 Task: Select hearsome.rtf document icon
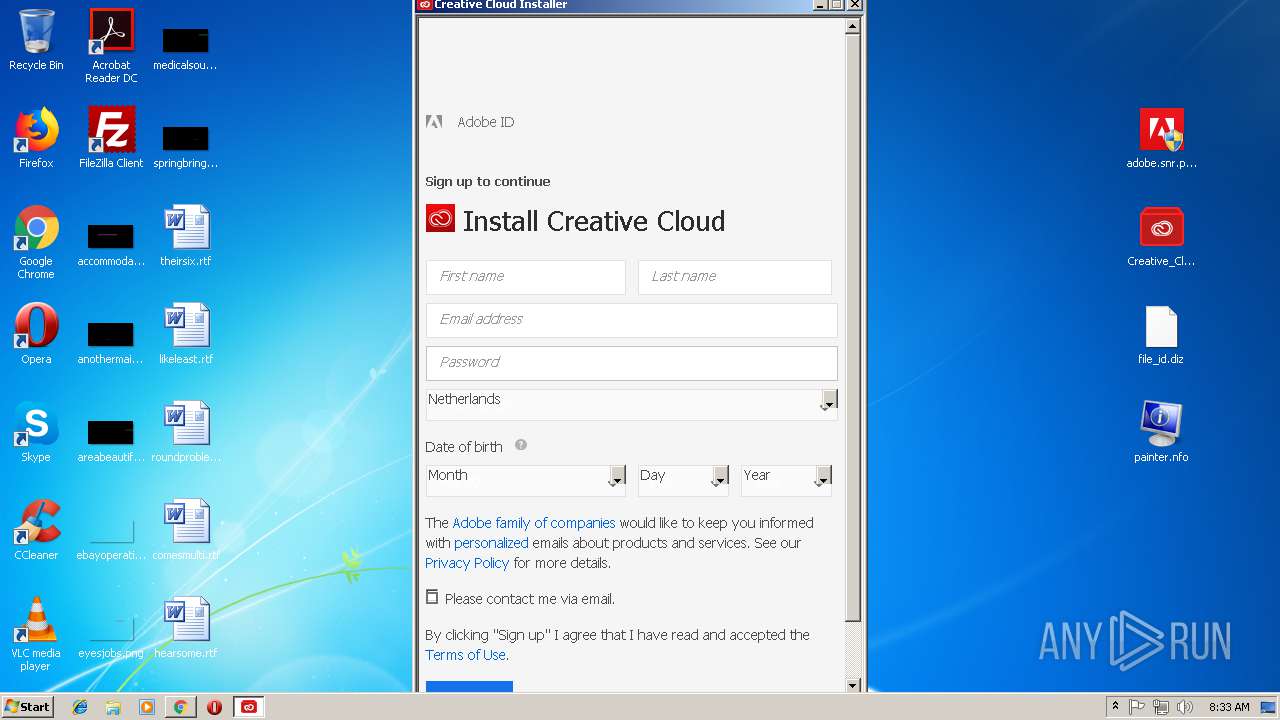pos(186,628)
